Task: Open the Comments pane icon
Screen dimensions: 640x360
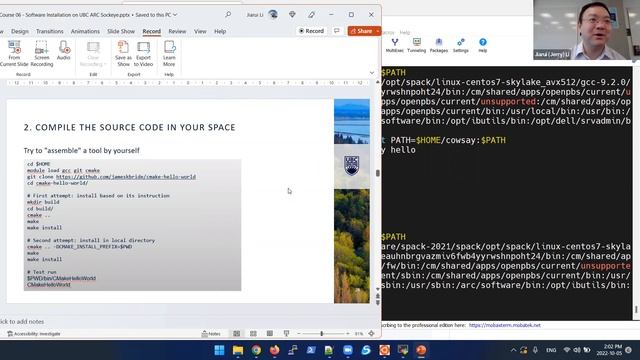Action: point(337,31)
